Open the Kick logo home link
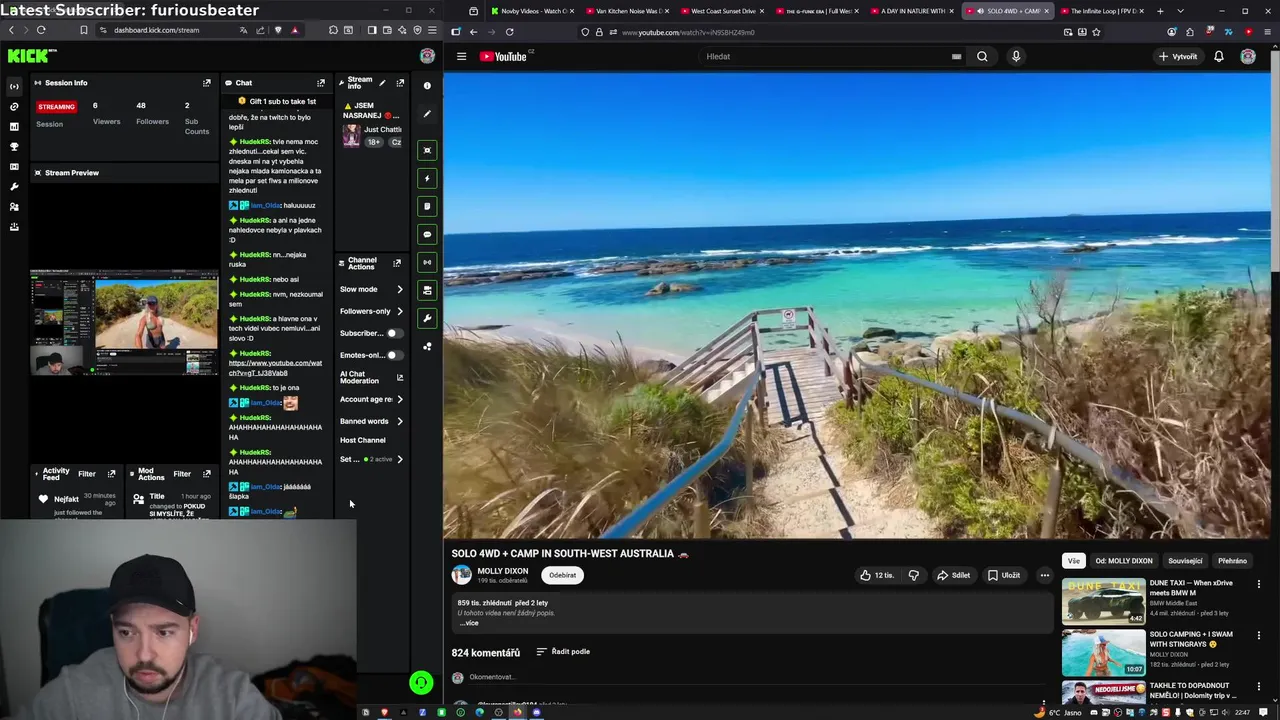Viewport: 1280px width, 720px height. pyautogui.click(x=31, y=56)
